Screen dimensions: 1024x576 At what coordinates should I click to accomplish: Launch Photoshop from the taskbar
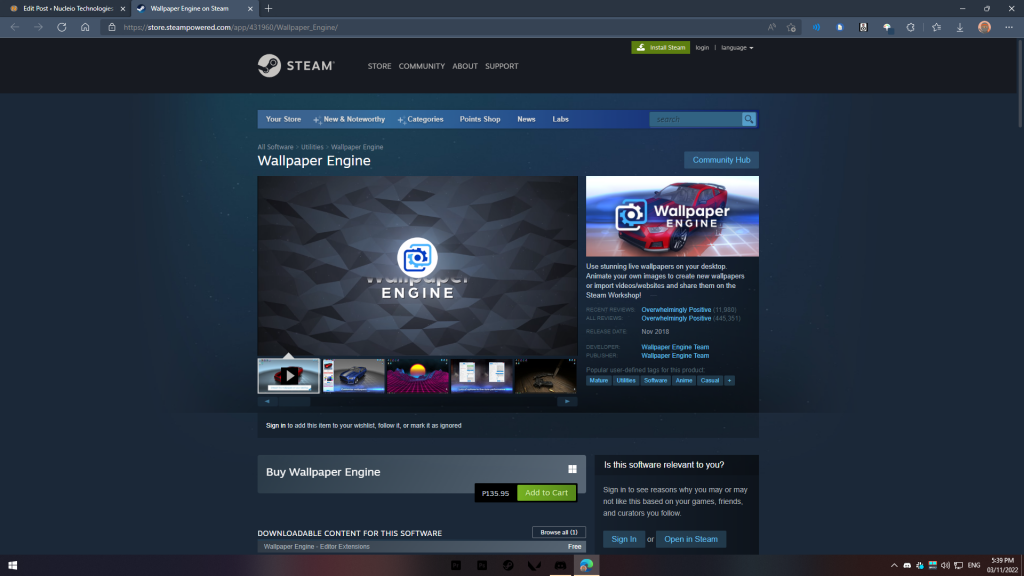(x=482, y=566)
